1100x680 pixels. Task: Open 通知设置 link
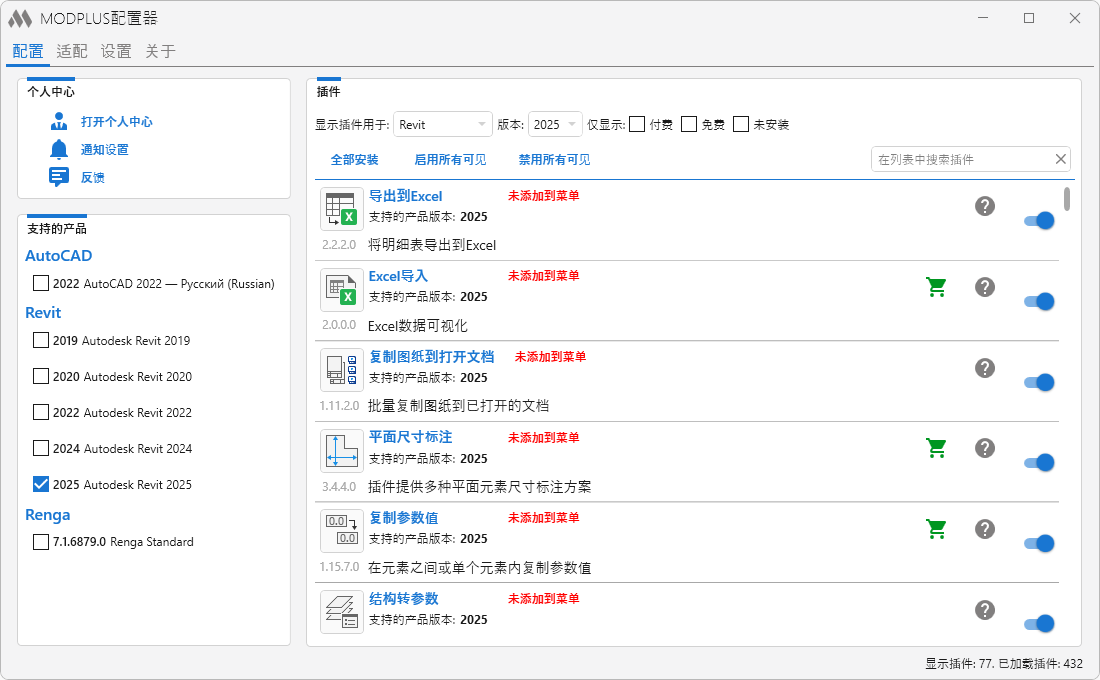(105, 149)
